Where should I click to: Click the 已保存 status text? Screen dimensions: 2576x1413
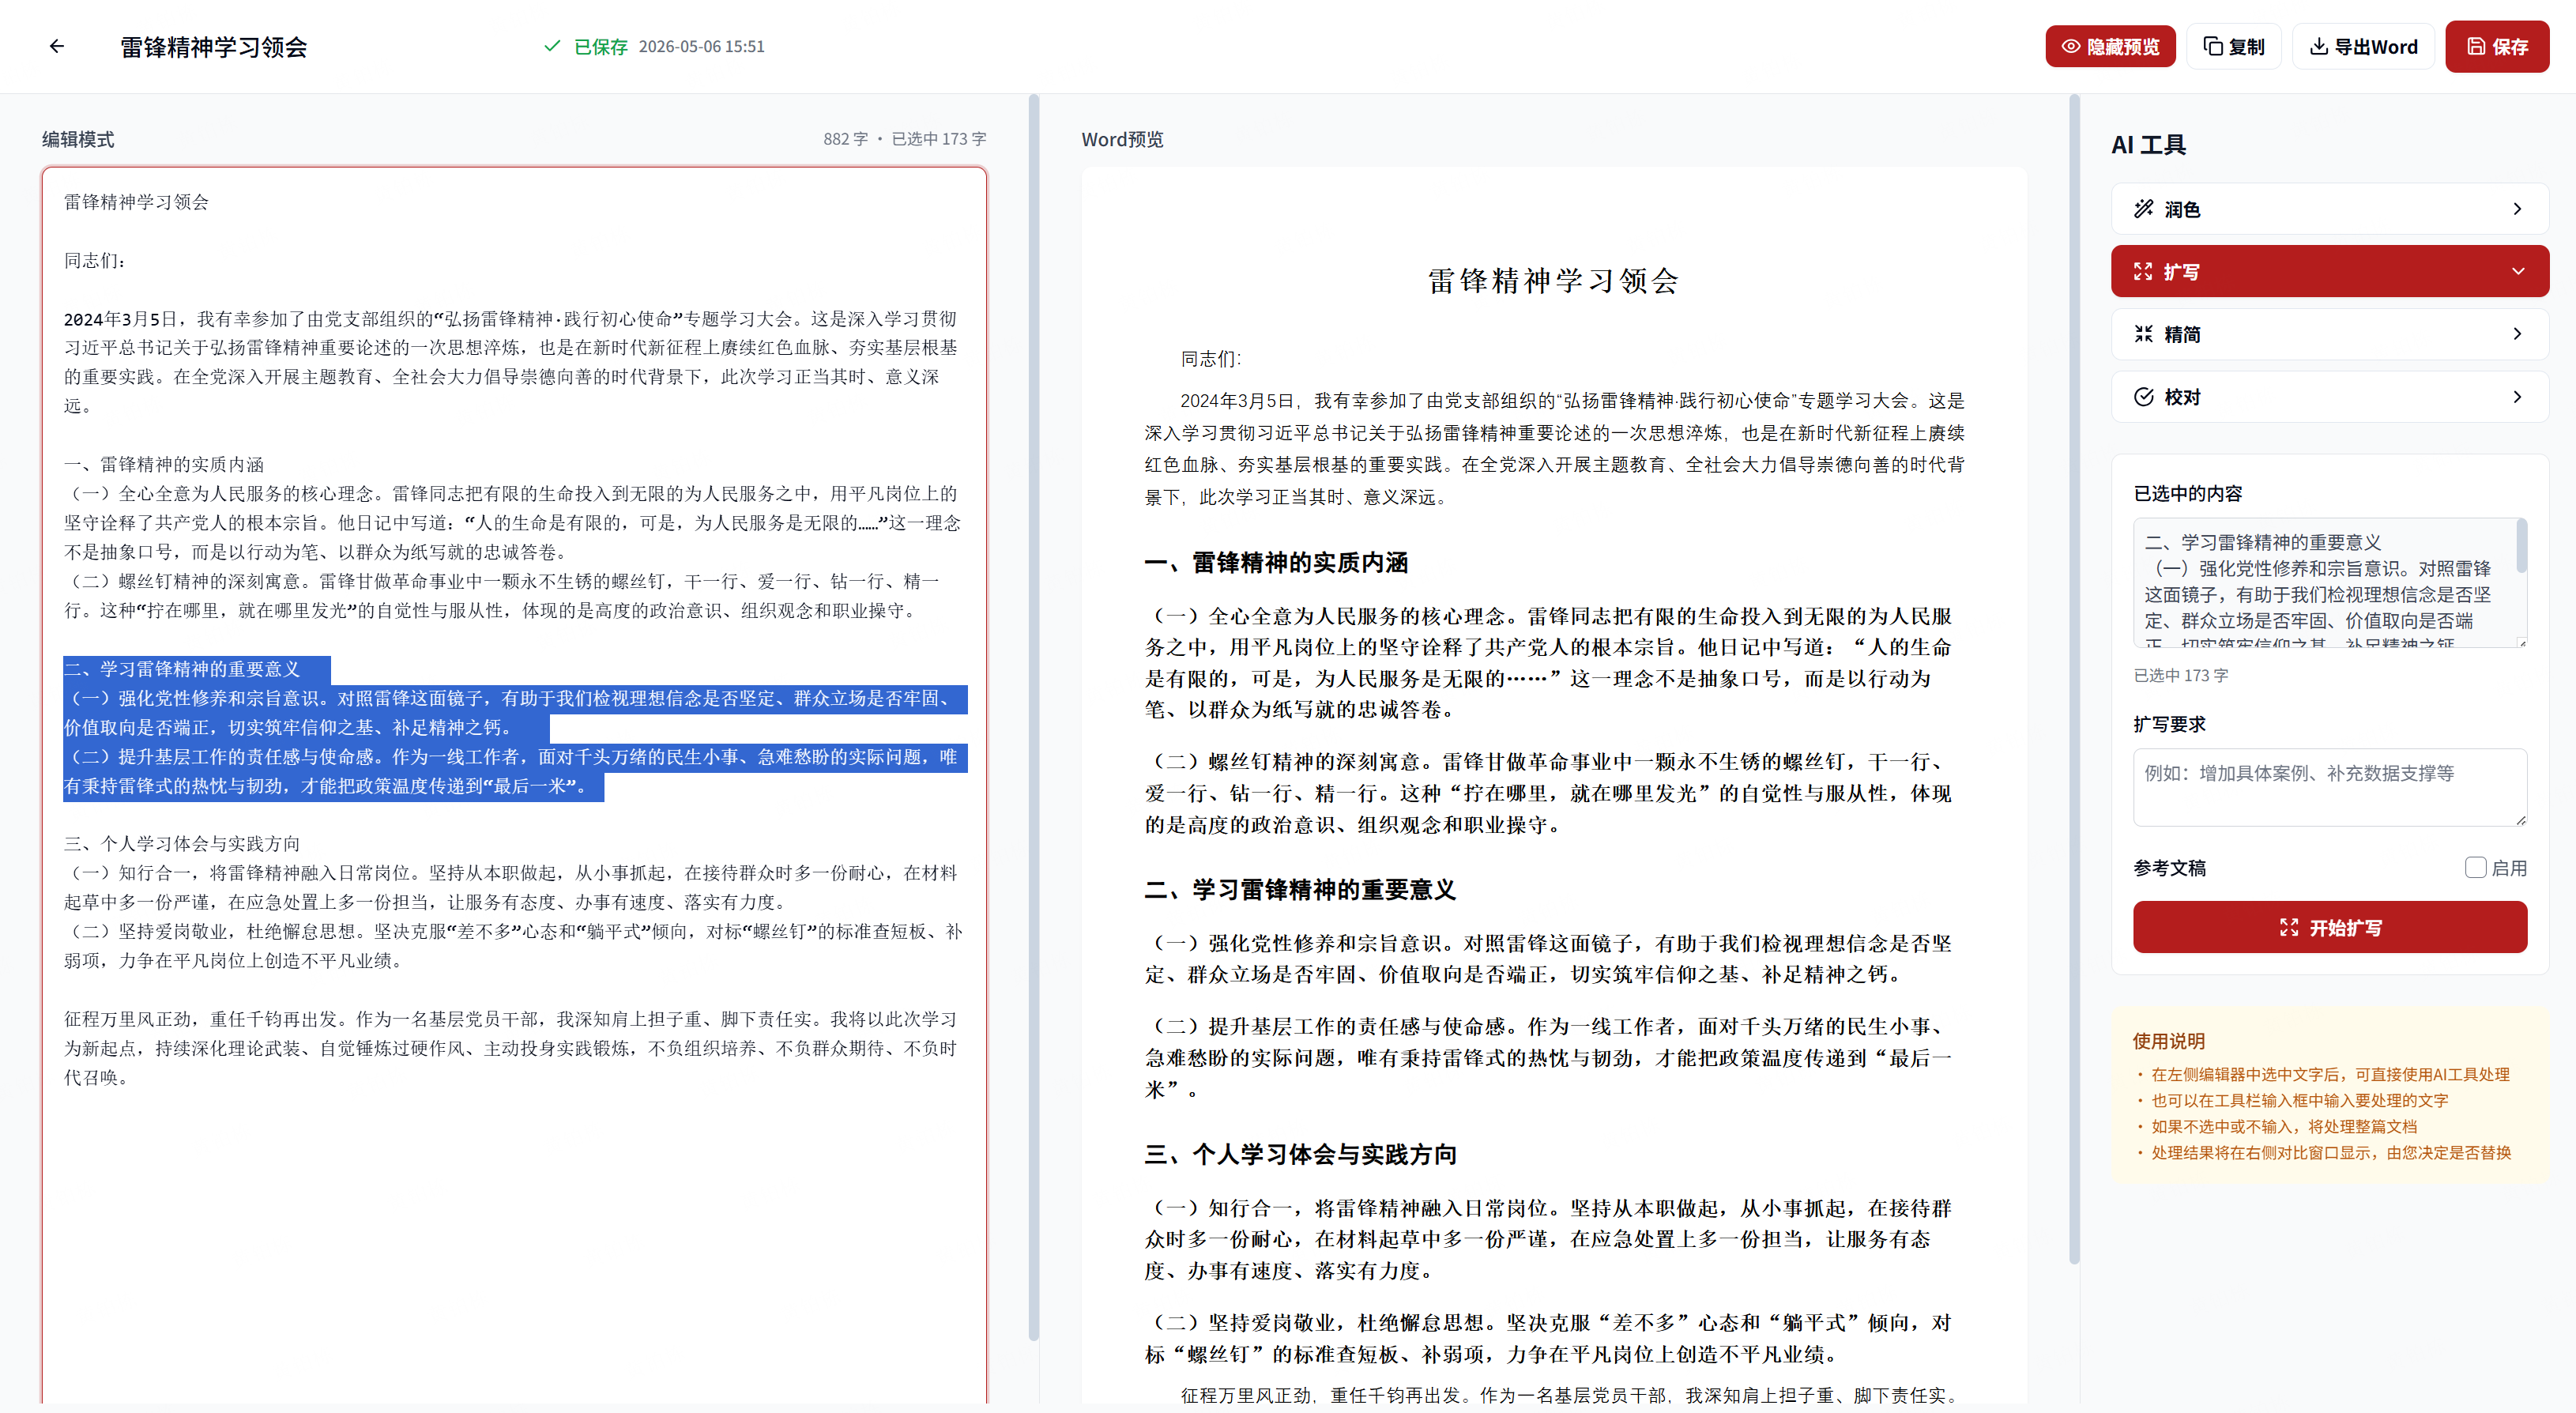[601, 46]
